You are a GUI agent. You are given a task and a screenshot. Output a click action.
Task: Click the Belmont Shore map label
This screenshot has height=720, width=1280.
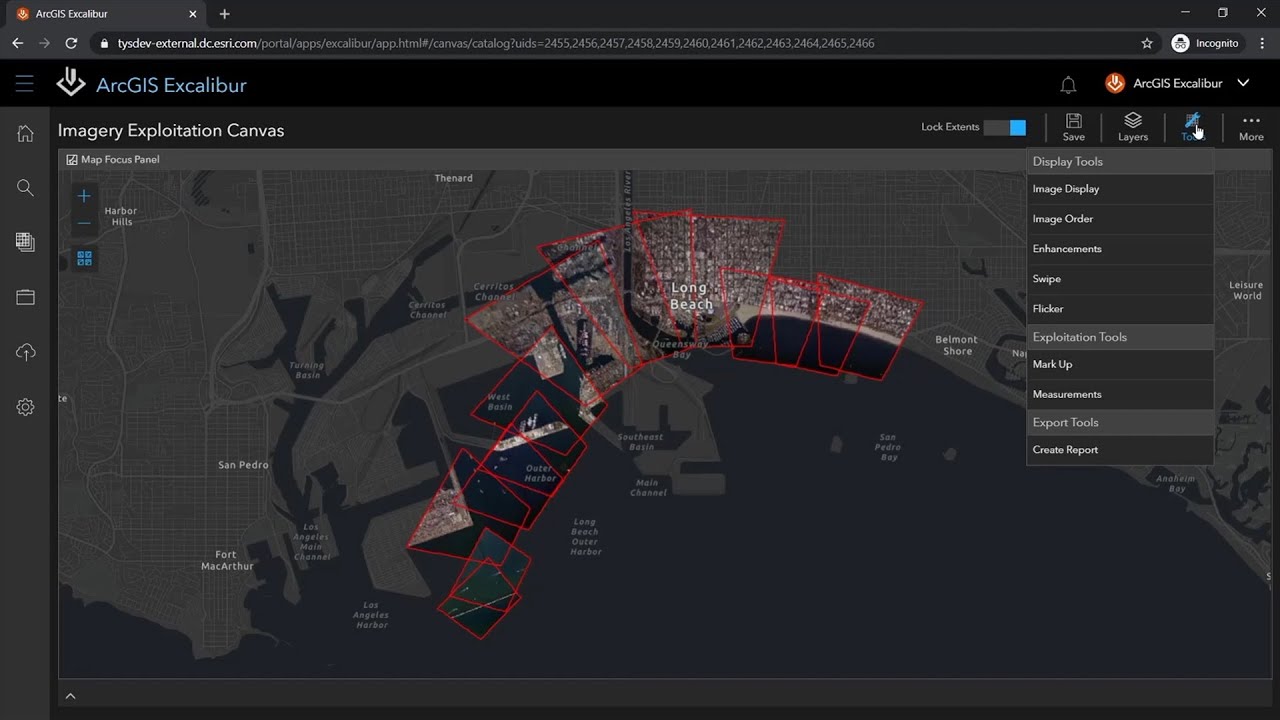(956, 345)
